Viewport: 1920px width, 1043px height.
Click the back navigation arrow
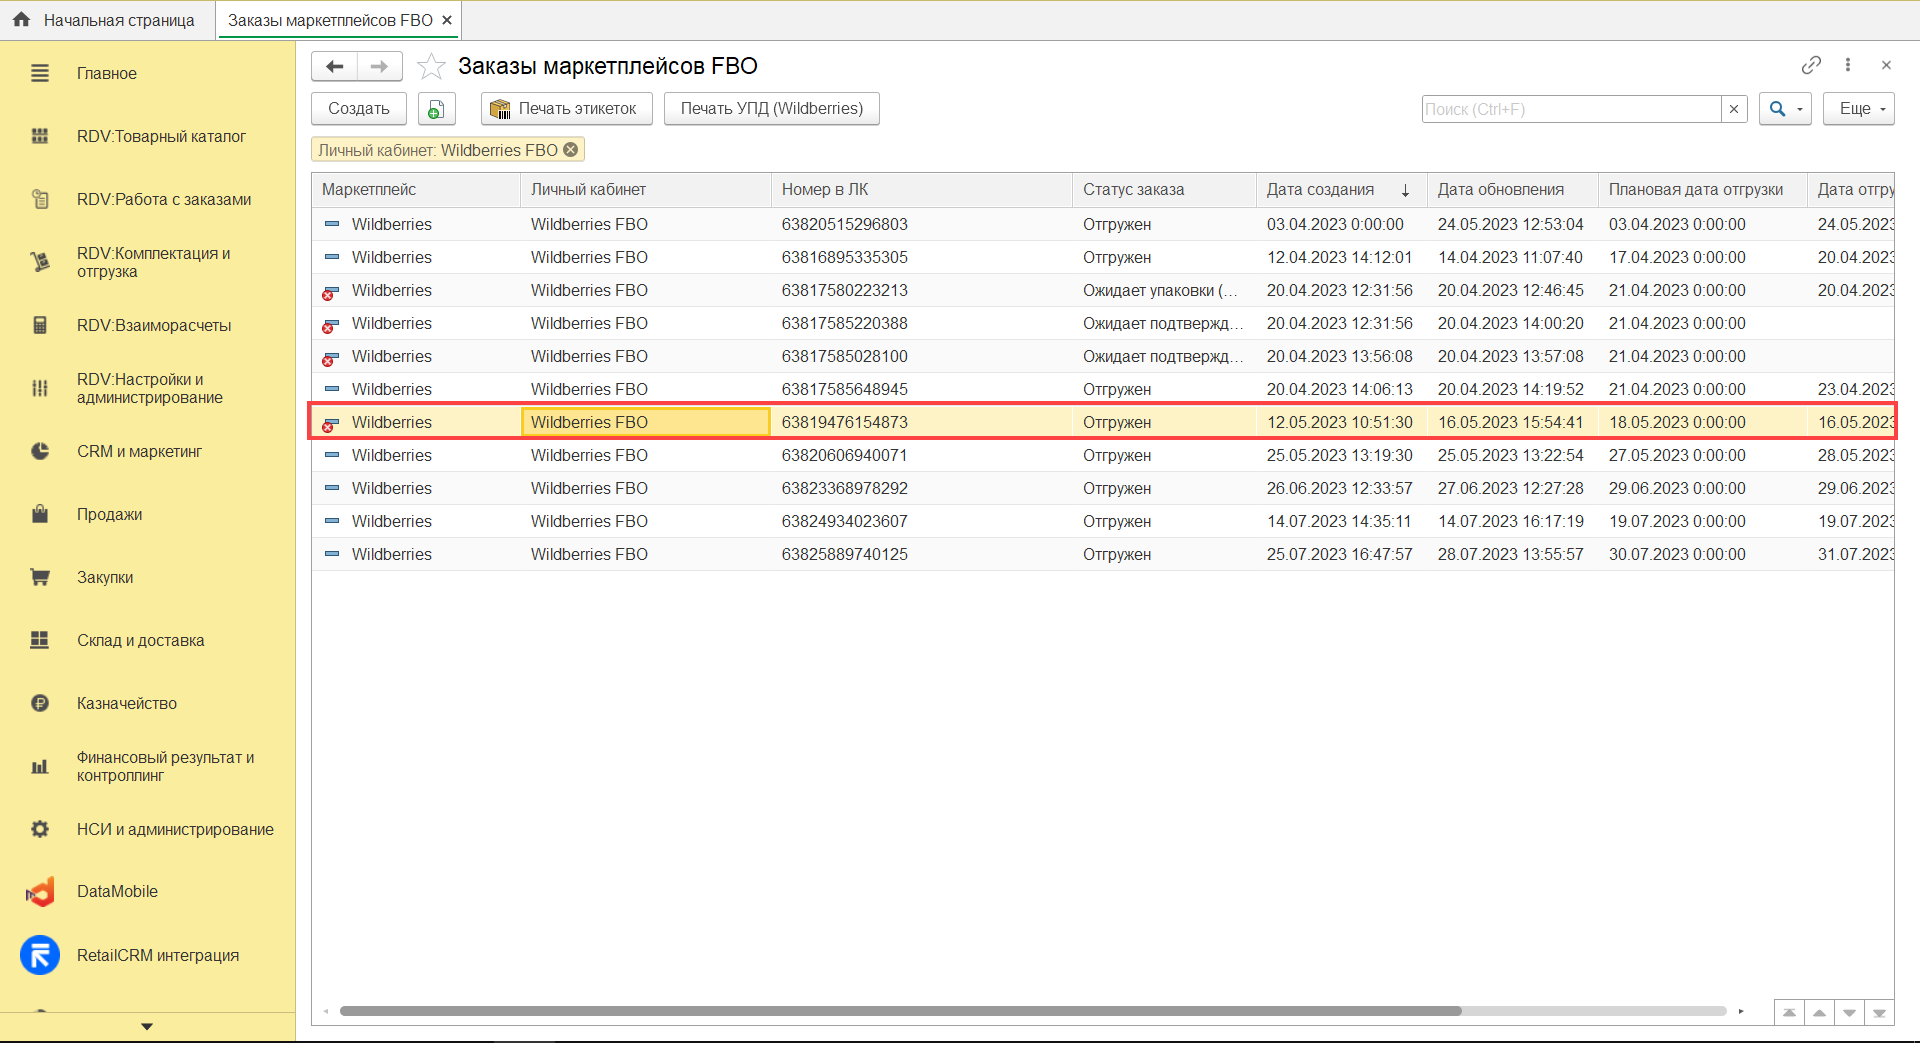pyautogui.click(x=335, y=67)
